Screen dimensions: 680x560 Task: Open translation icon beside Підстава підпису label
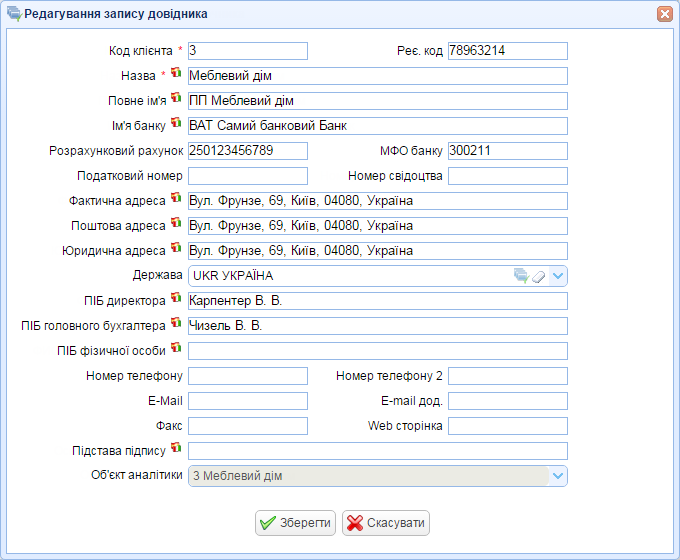pos(176,448)
